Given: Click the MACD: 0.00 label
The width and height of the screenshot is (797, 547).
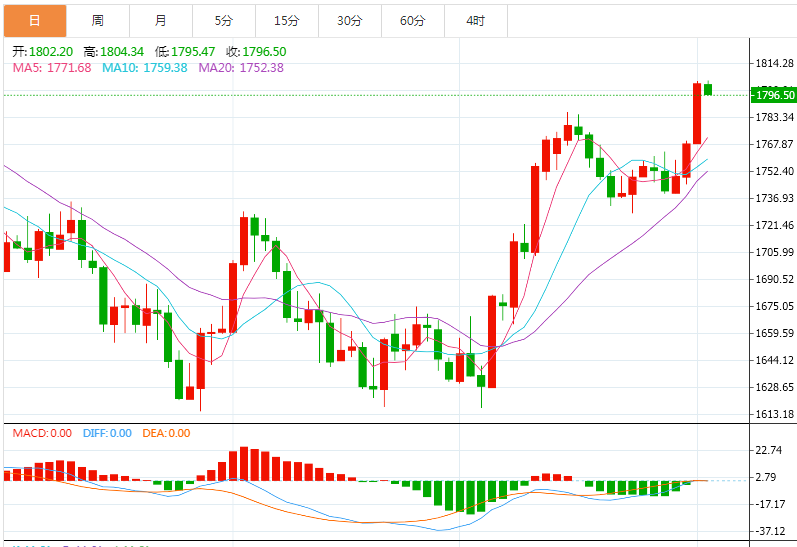Looking at the screenshot, I should pos(42,433).
